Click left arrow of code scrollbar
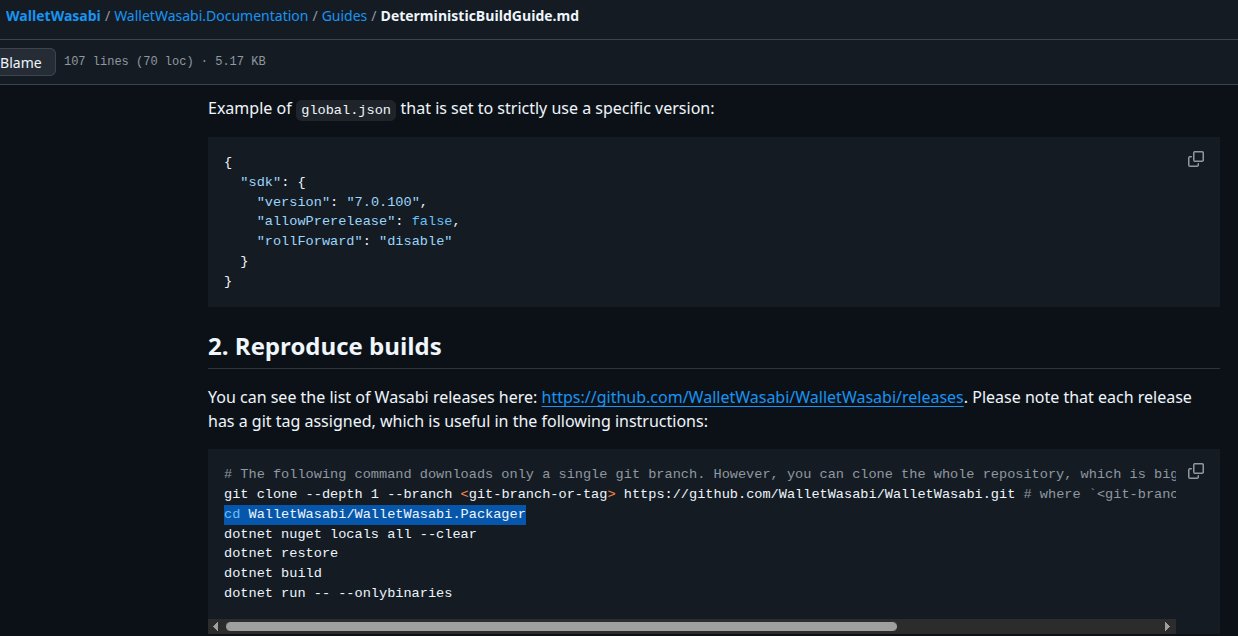This screenshot has width=1238, height=636. click(215, 627)
